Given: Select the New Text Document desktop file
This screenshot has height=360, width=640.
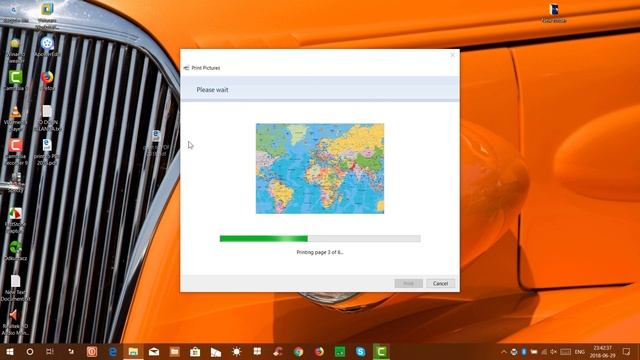Looking at the screenshot, I should (x=16, y=288).
